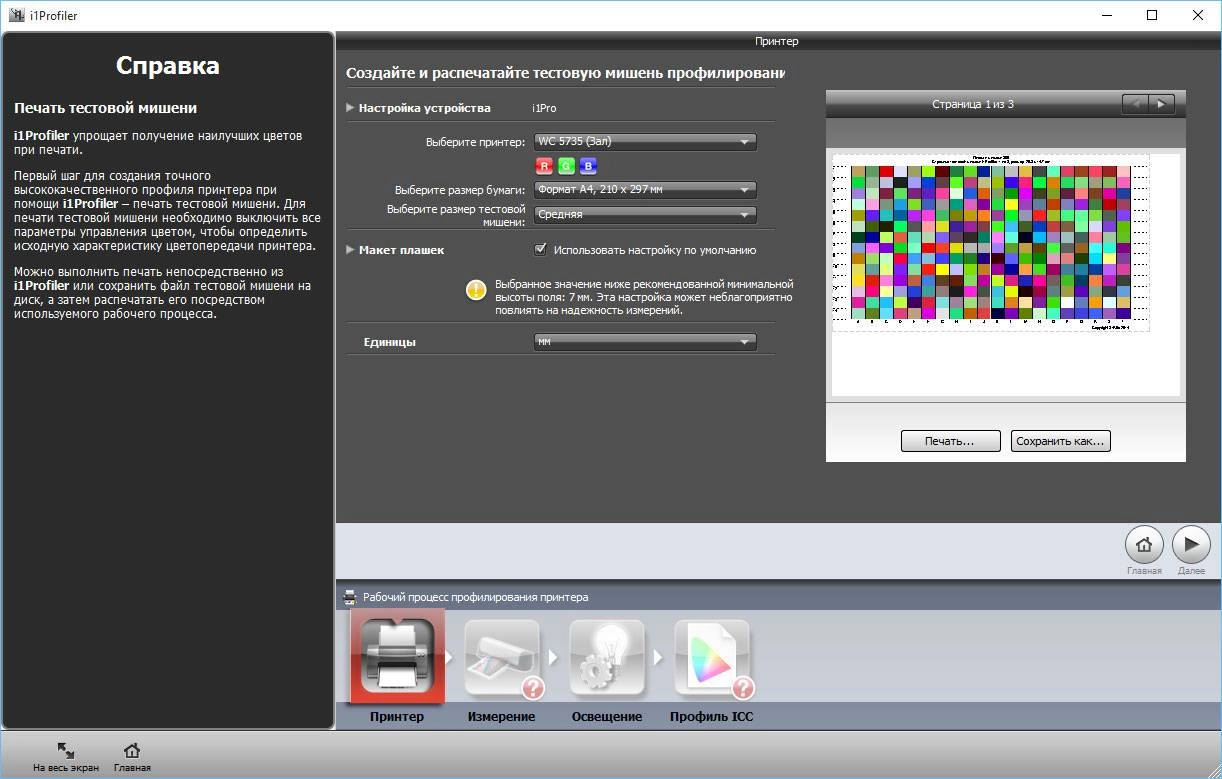
Task: Minimize the i1Profiler window
Action: 1106,15
